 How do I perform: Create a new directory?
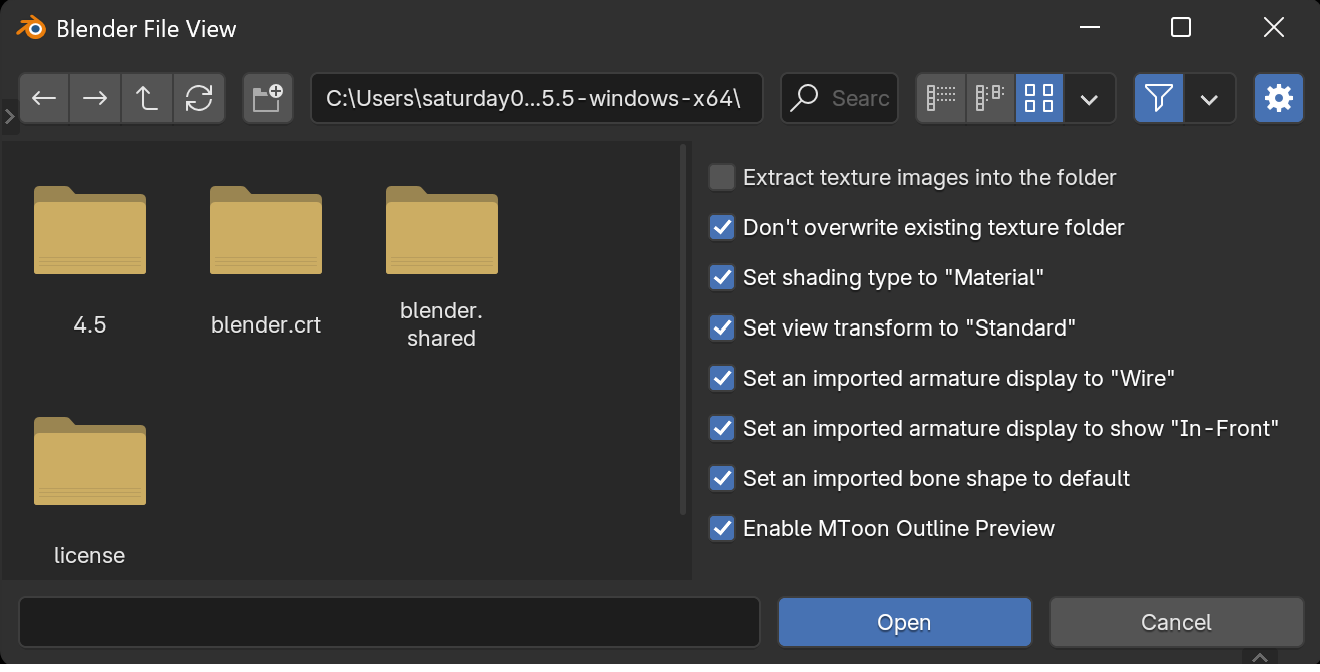point(267,98)
